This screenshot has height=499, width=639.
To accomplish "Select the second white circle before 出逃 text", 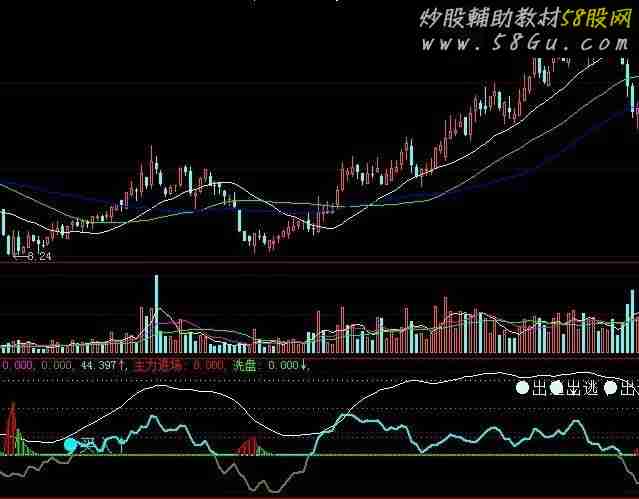I will coord(557,388).
